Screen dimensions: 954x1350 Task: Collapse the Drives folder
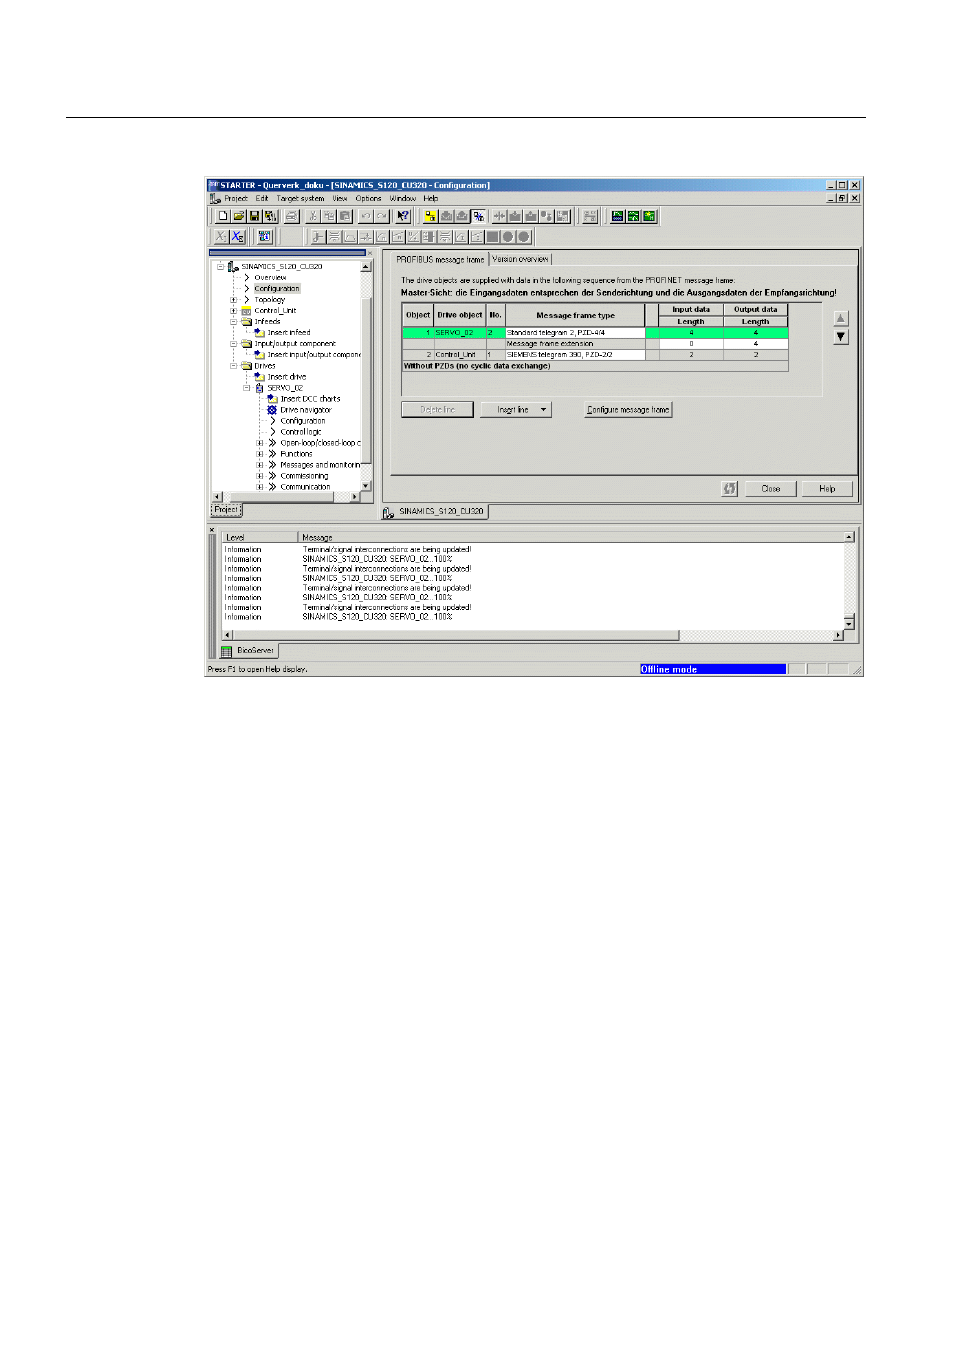click(233, 366)
